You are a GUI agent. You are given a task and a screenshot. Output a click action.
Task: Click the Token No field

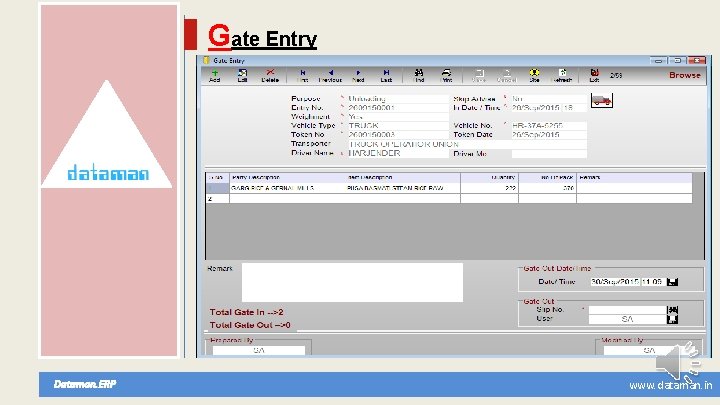pos(398,135)
